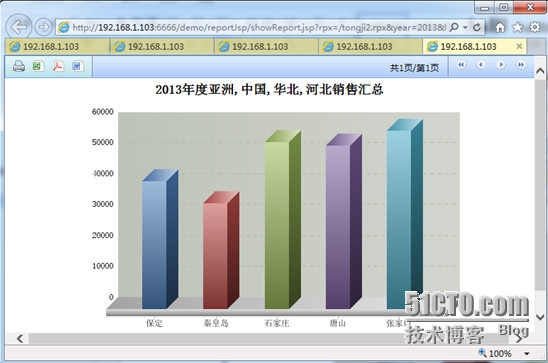The image size is (548, 363).
Task: Click the 保定 axis label
Action: 154,323
